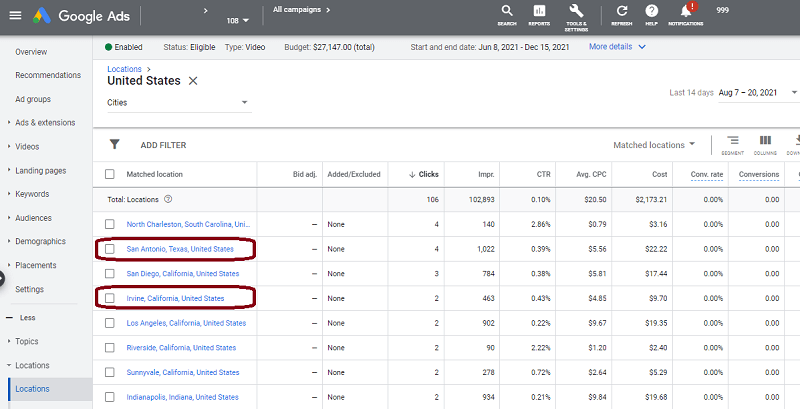800x409 pixels.
Task: Check the San Antonio row checkbox
Action: pyautogui.click(x=110, y=249)
